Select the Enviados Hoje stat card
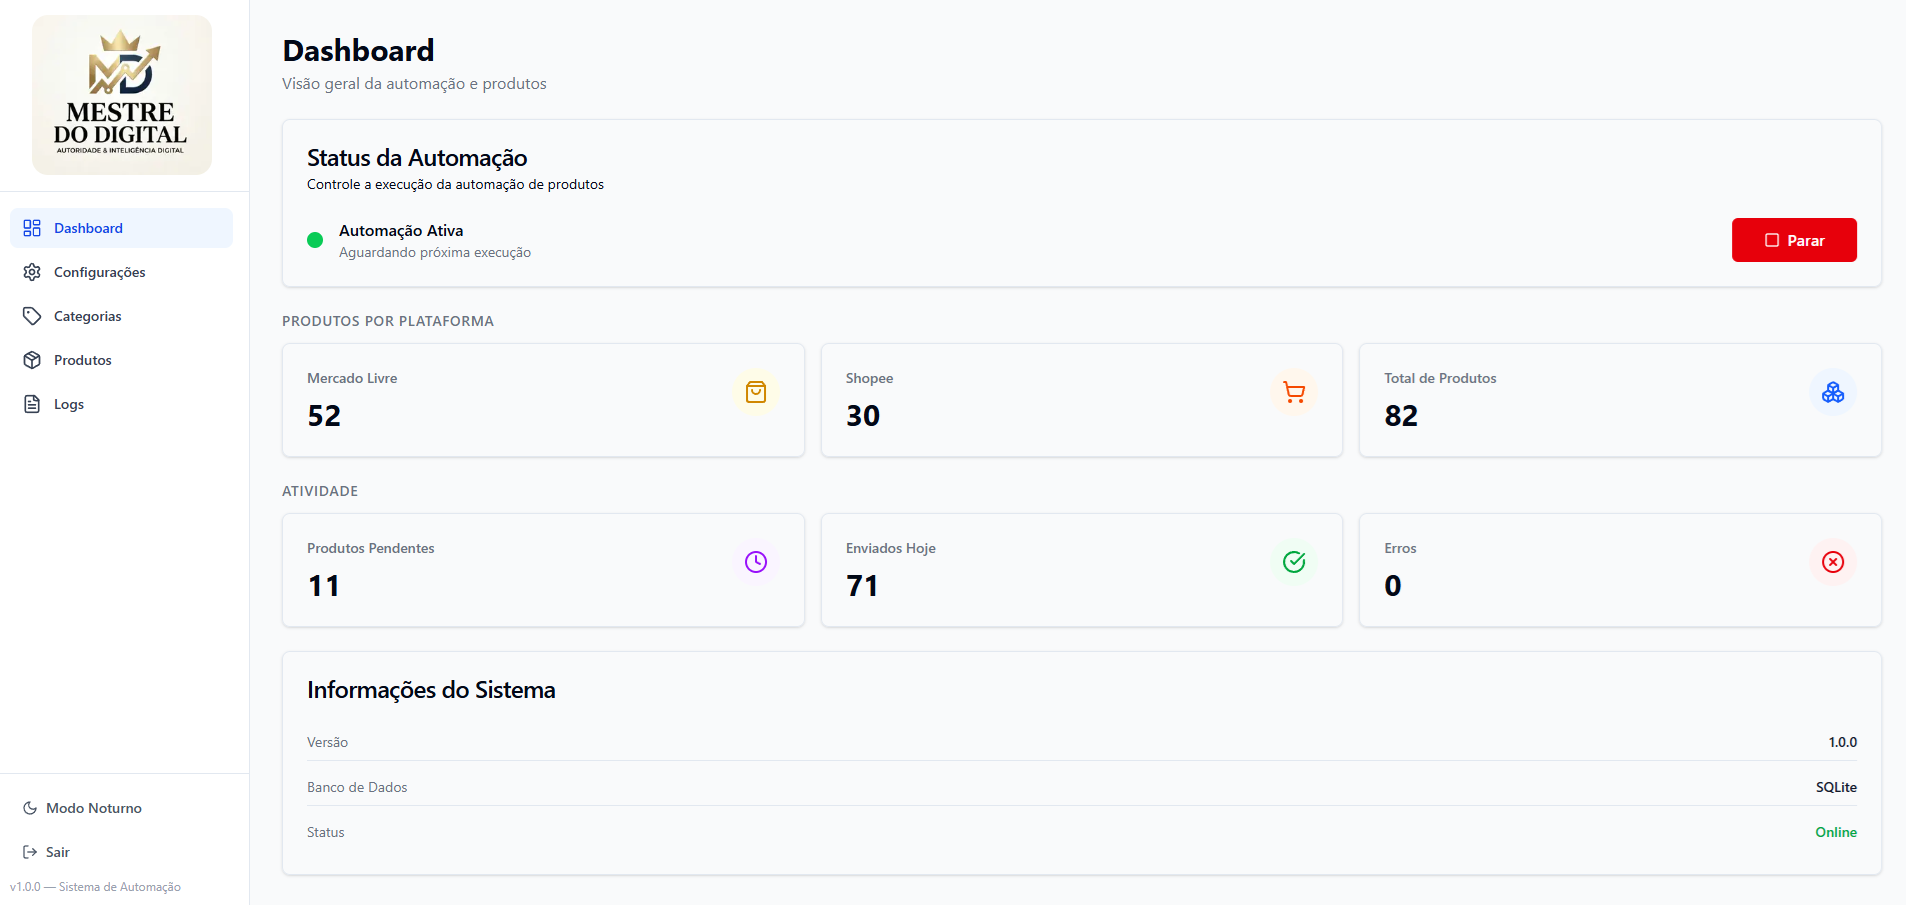The width and height of the screenshot is (1906, 905). [1080, 570]
